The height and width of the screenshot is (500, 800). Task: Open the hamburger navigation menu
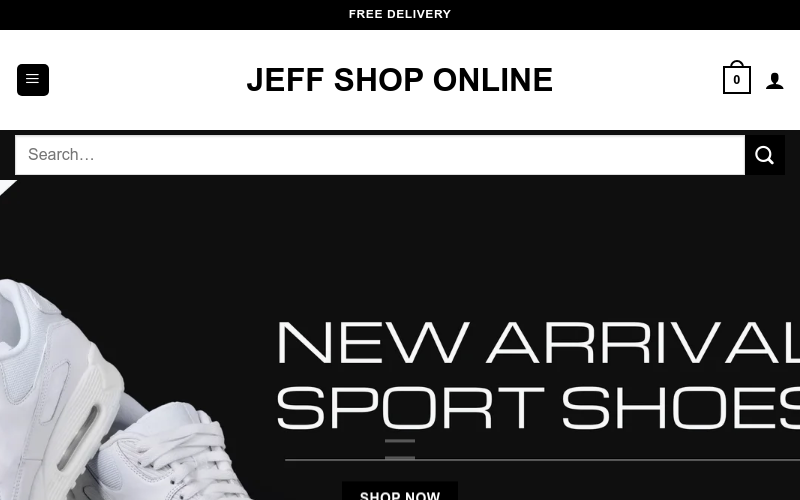click(33, 80)
